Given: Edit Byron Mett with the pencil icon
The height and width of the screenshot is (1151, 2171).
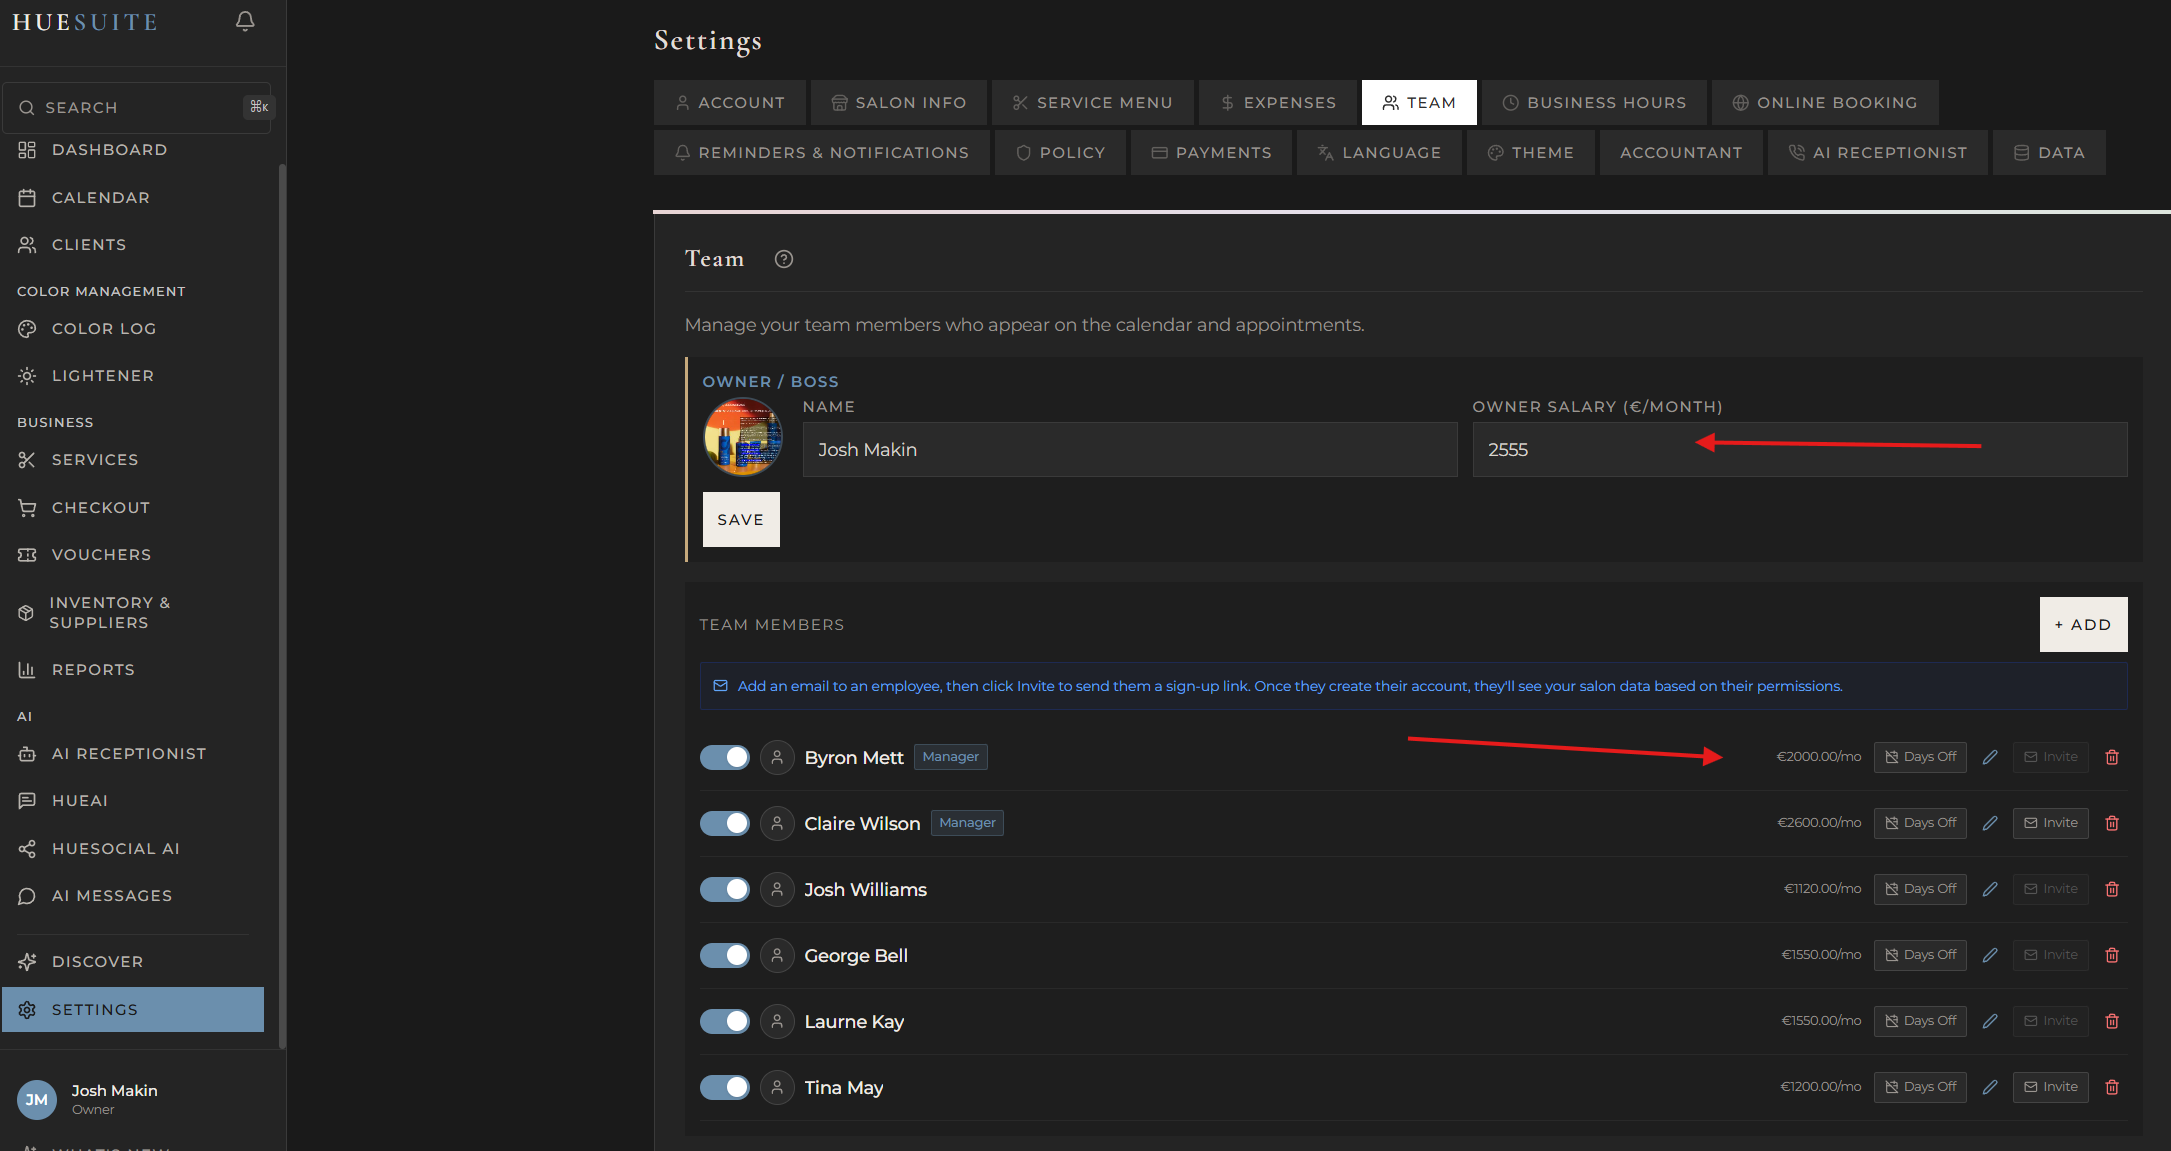Looking at the screenshot, I should (x=1989, y=757).
